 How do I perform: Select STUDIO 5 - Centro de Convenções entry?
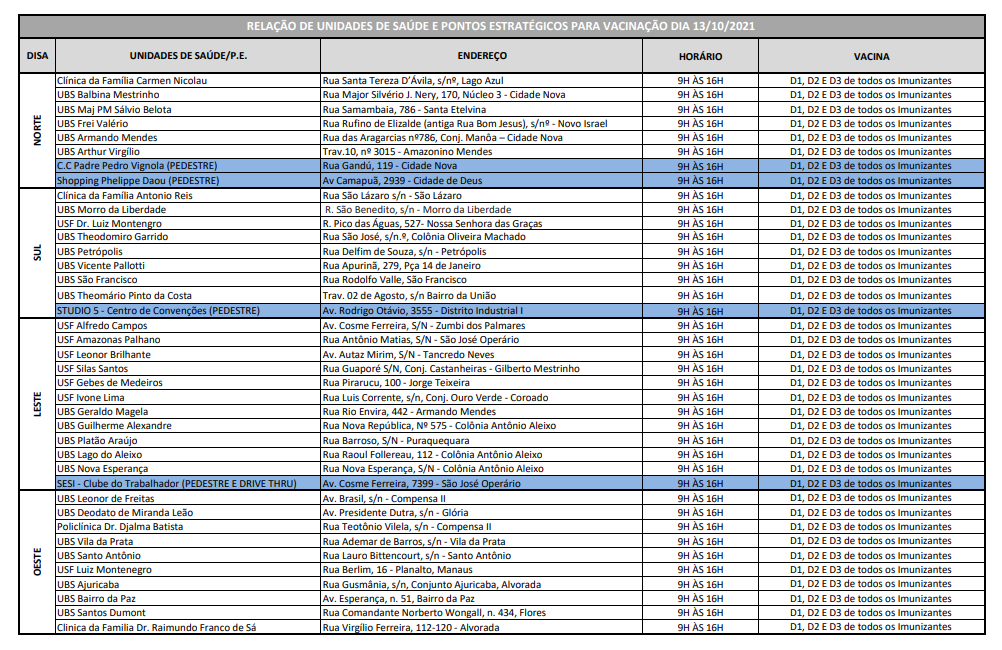pos(158,311)
